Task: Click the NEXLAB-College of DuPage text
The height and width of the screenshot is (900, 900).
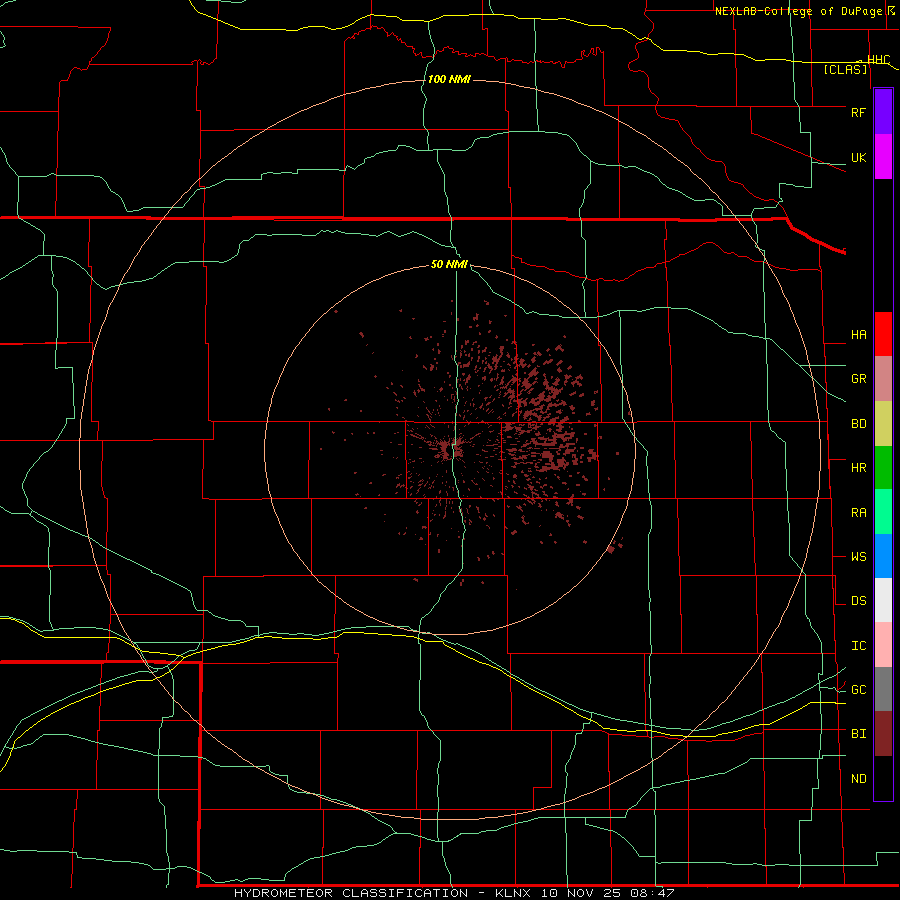Action: 800,11
